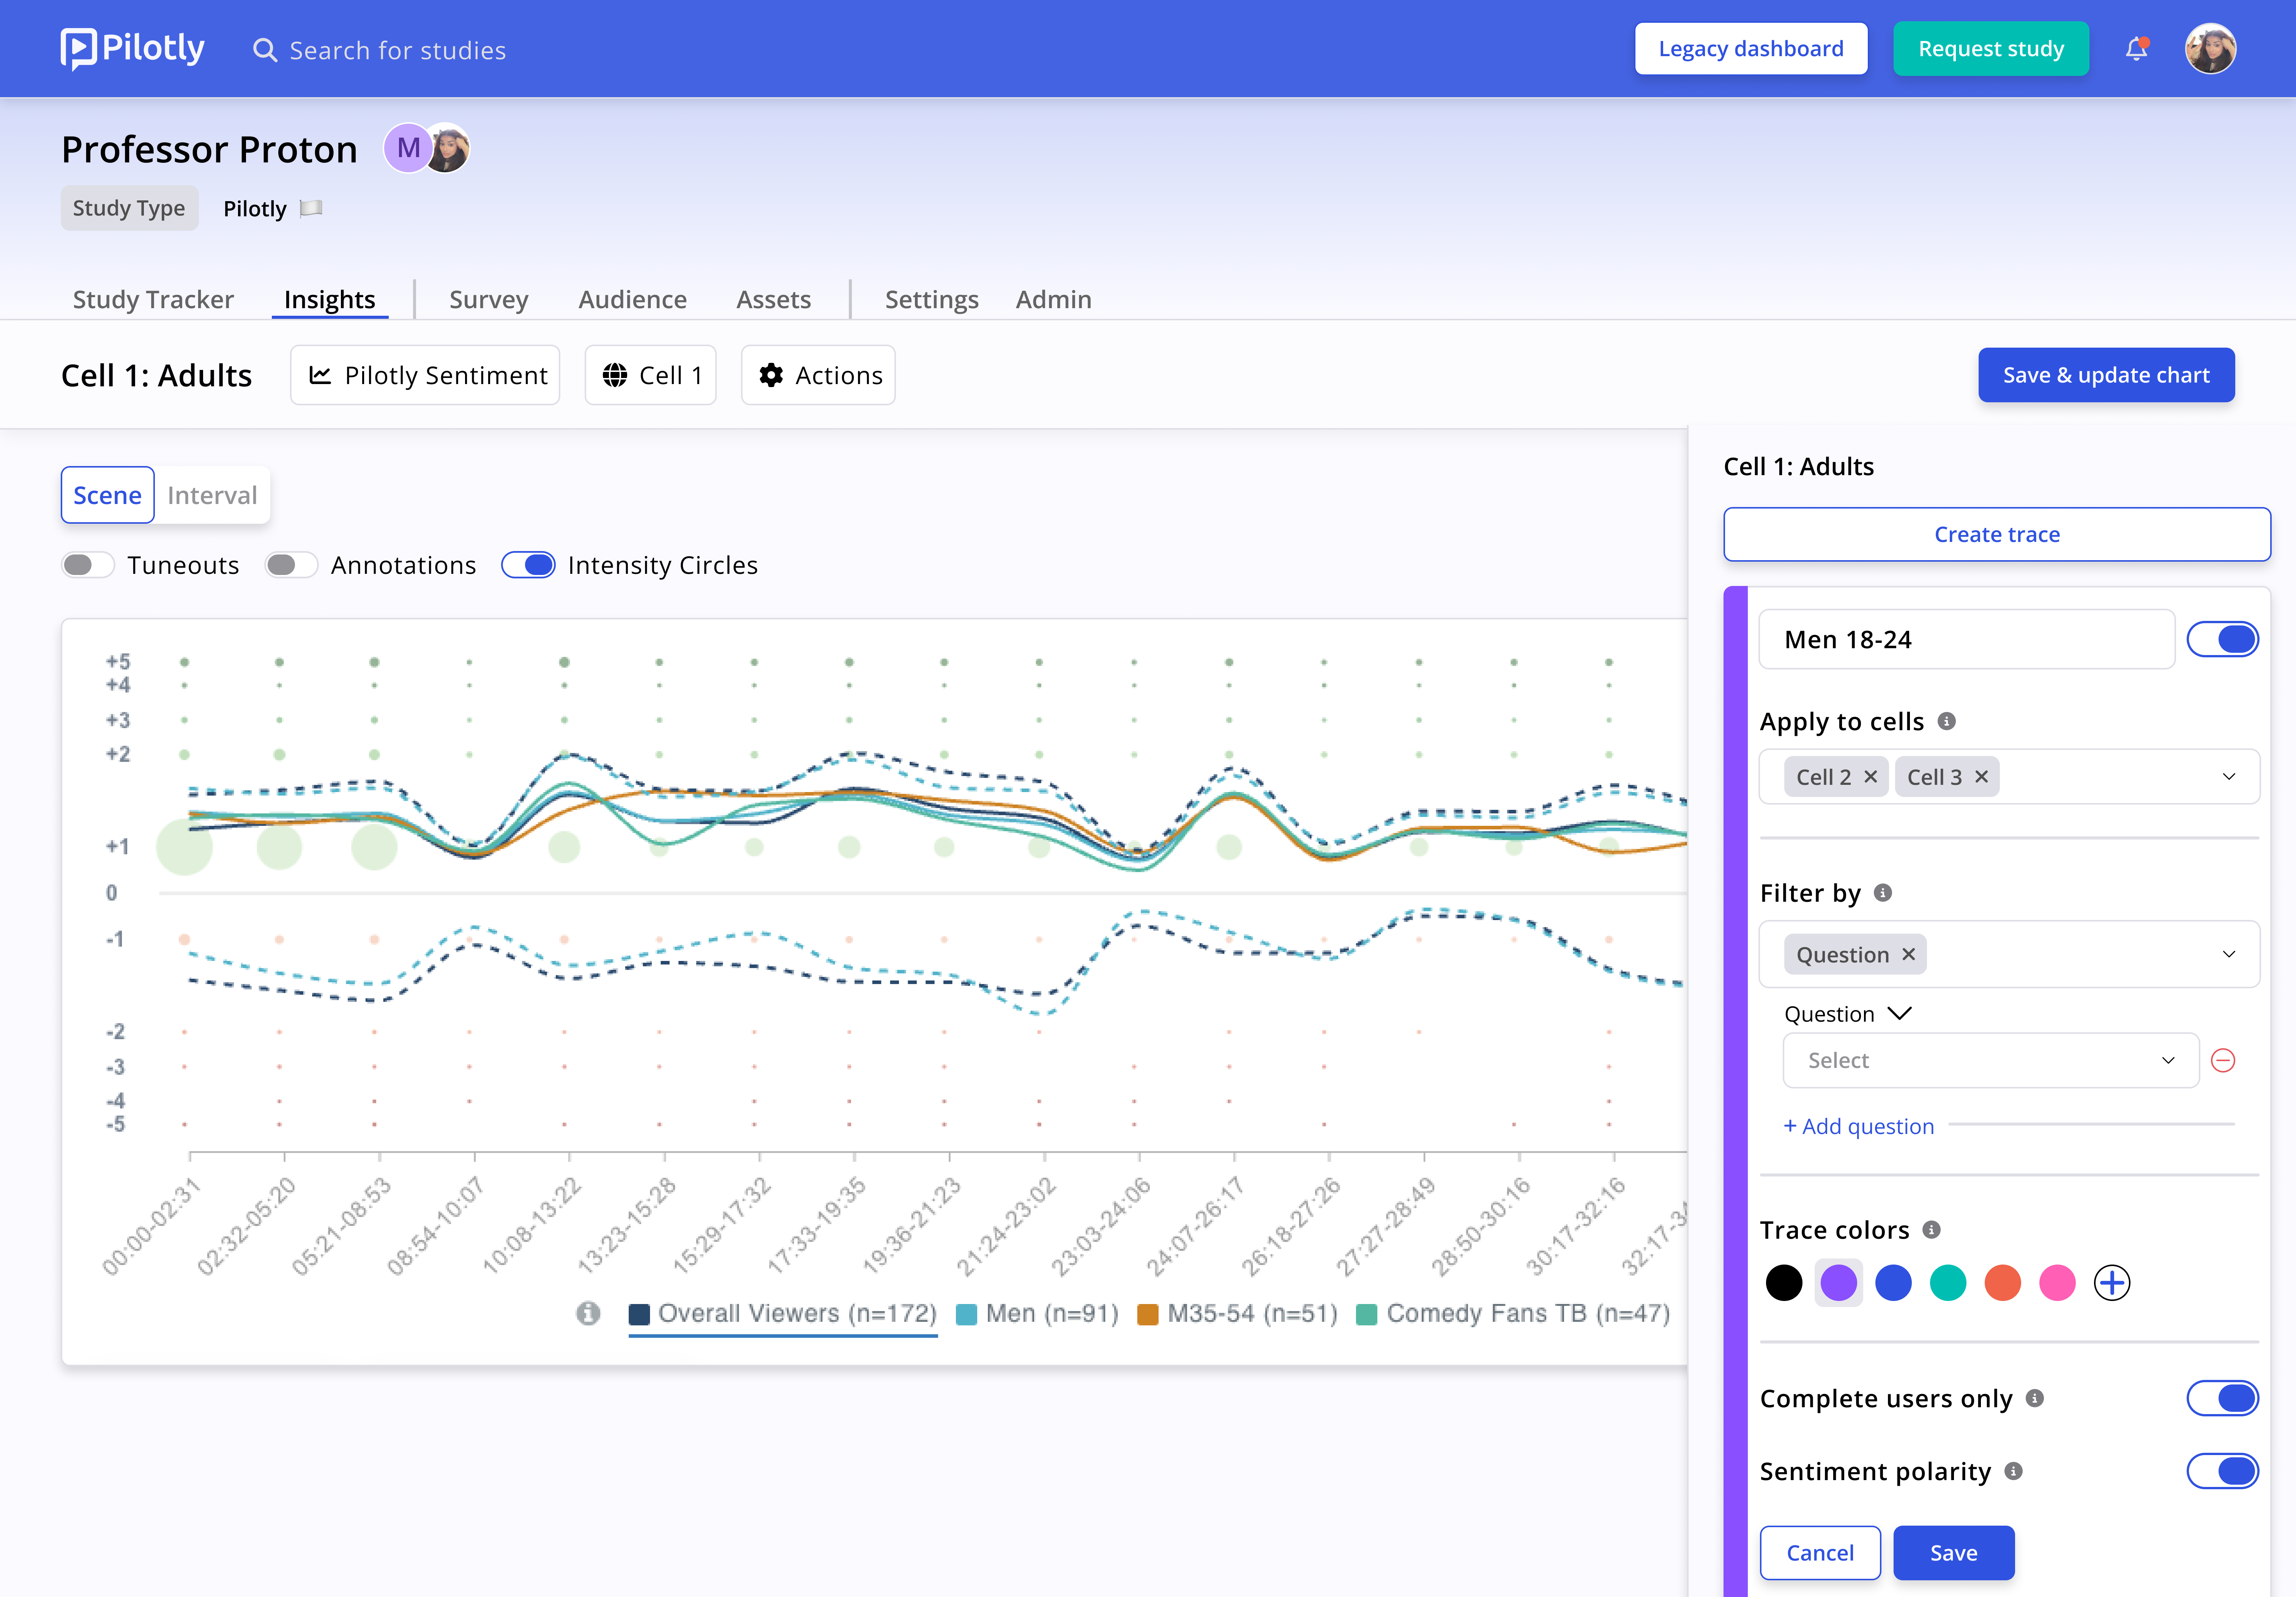The height and width of the screenshot is (1597, 2296).
Task: Enable the Tuneouts toggle
Action: tap(88, 565)
